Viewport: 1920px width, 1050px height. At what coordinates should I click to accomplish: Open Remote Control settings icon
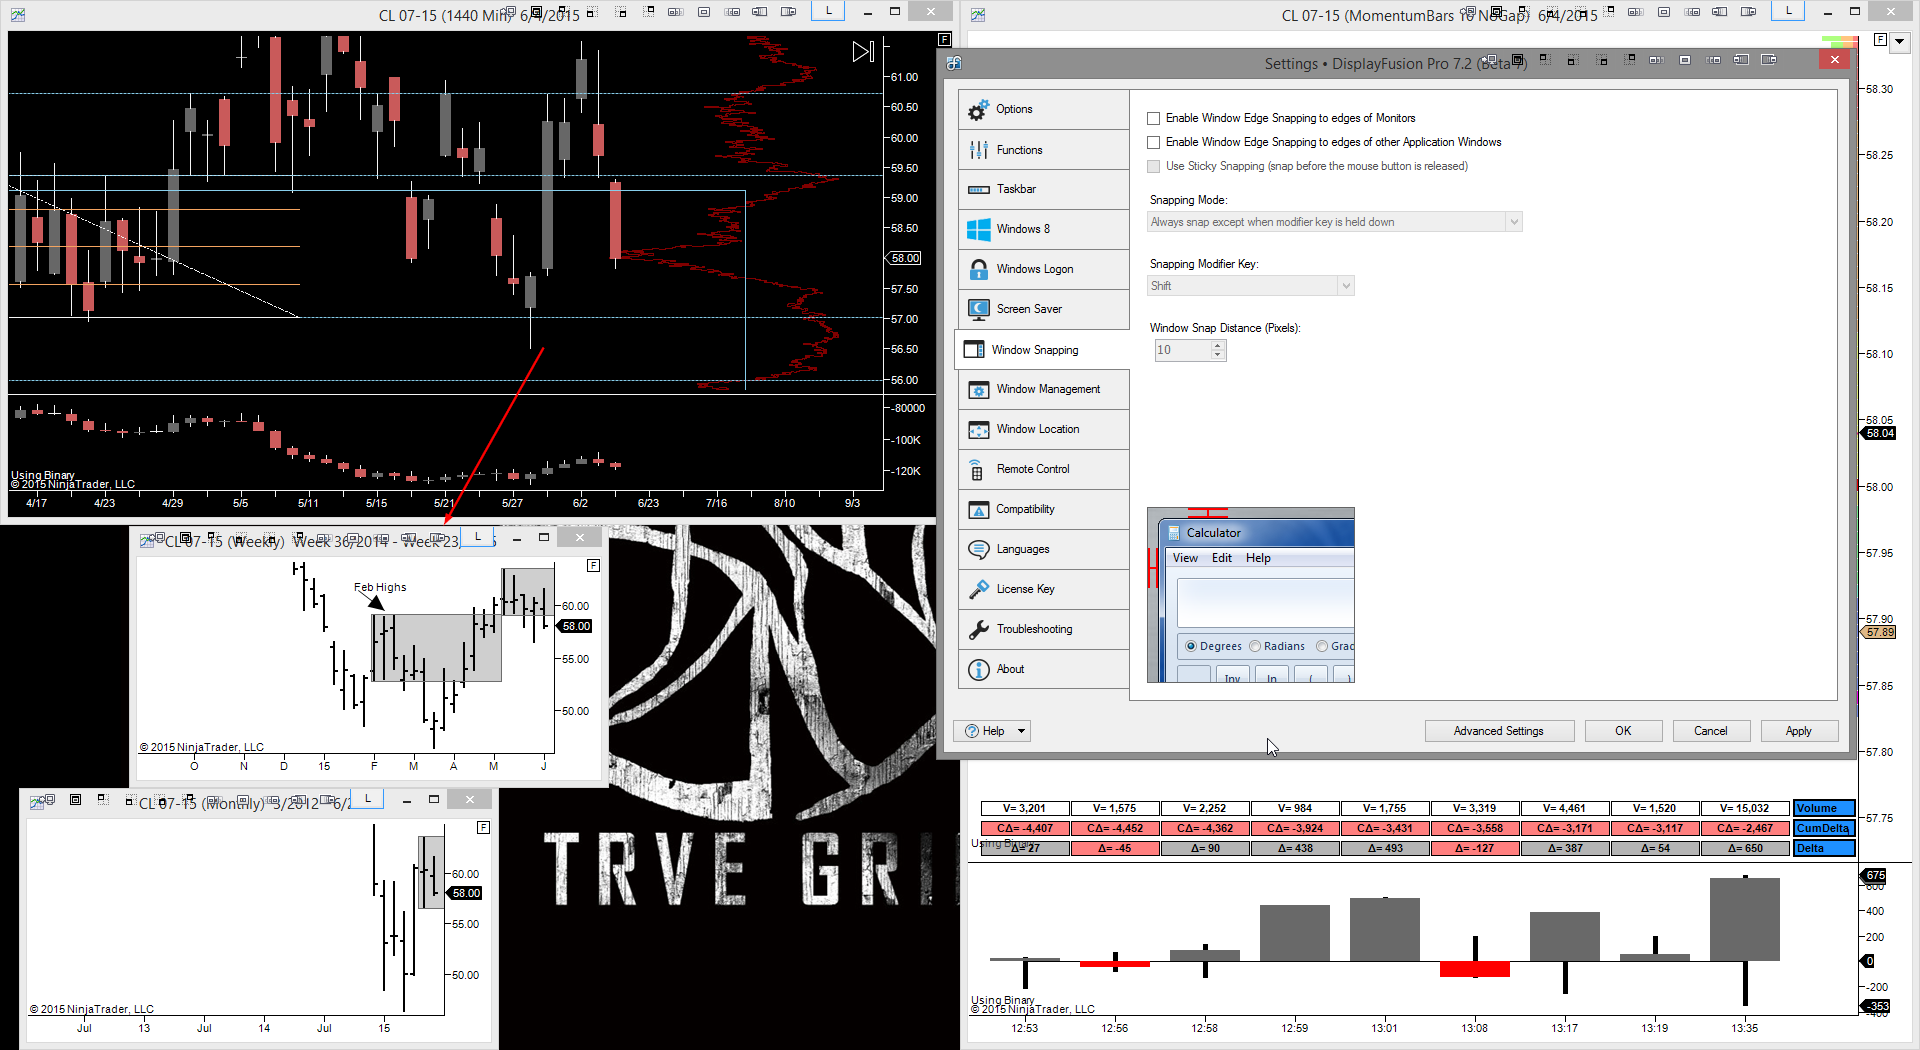coord(978,469)
